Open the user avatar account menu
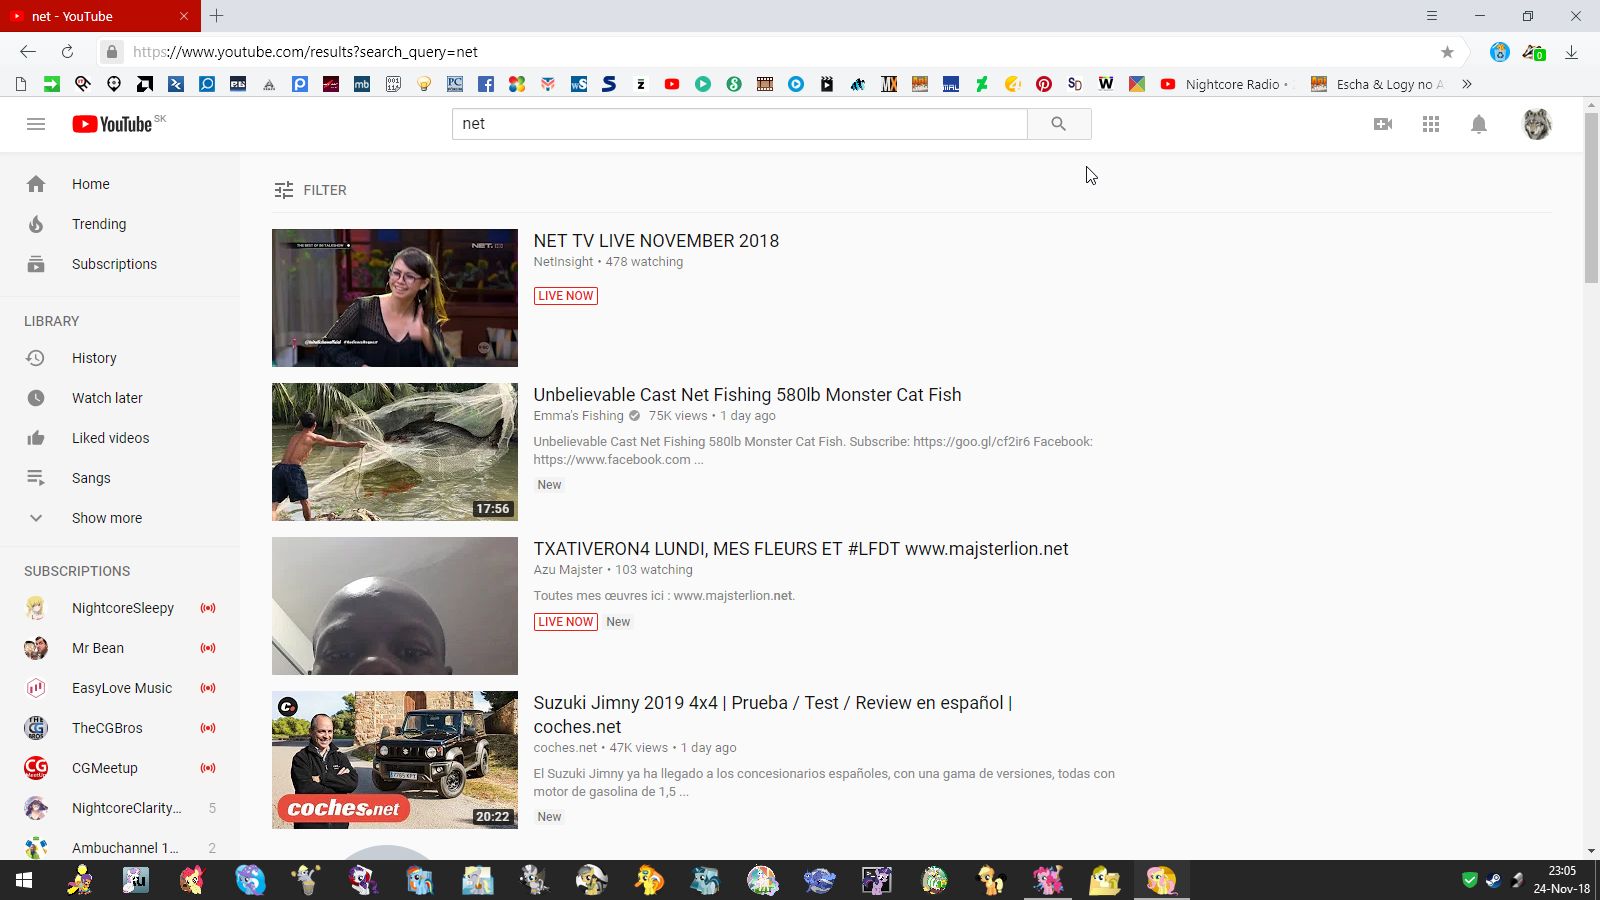 [x=1536, y=124]
